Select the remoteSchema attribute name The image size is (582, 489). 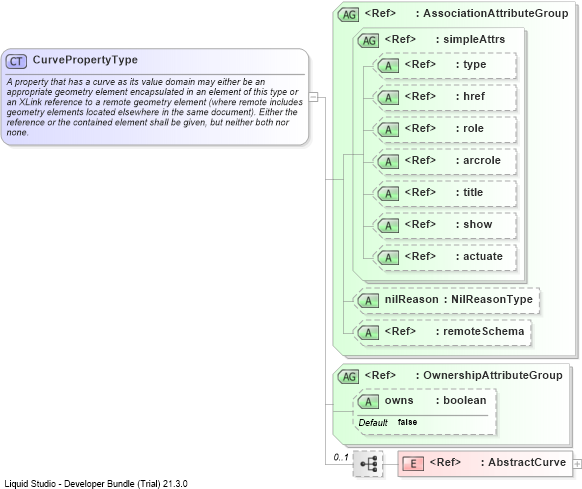click(x=484, y=331)
